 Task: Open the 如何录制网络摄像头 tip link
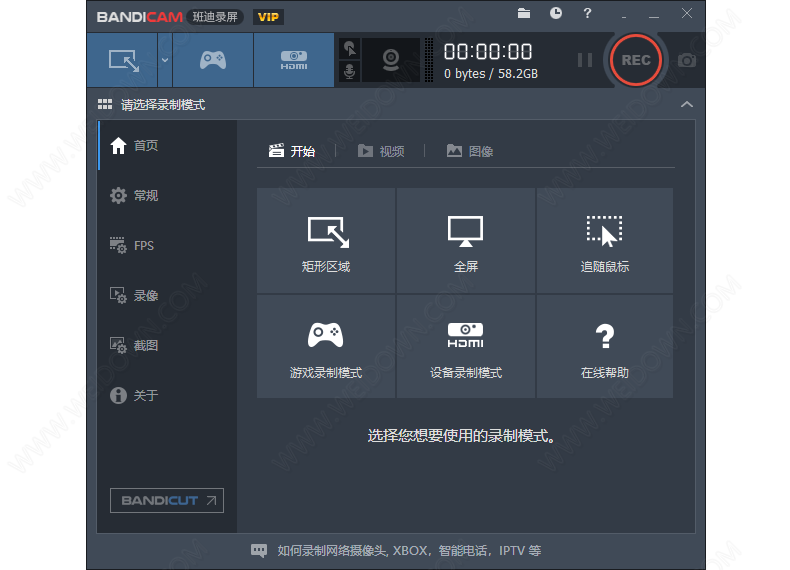409,551
